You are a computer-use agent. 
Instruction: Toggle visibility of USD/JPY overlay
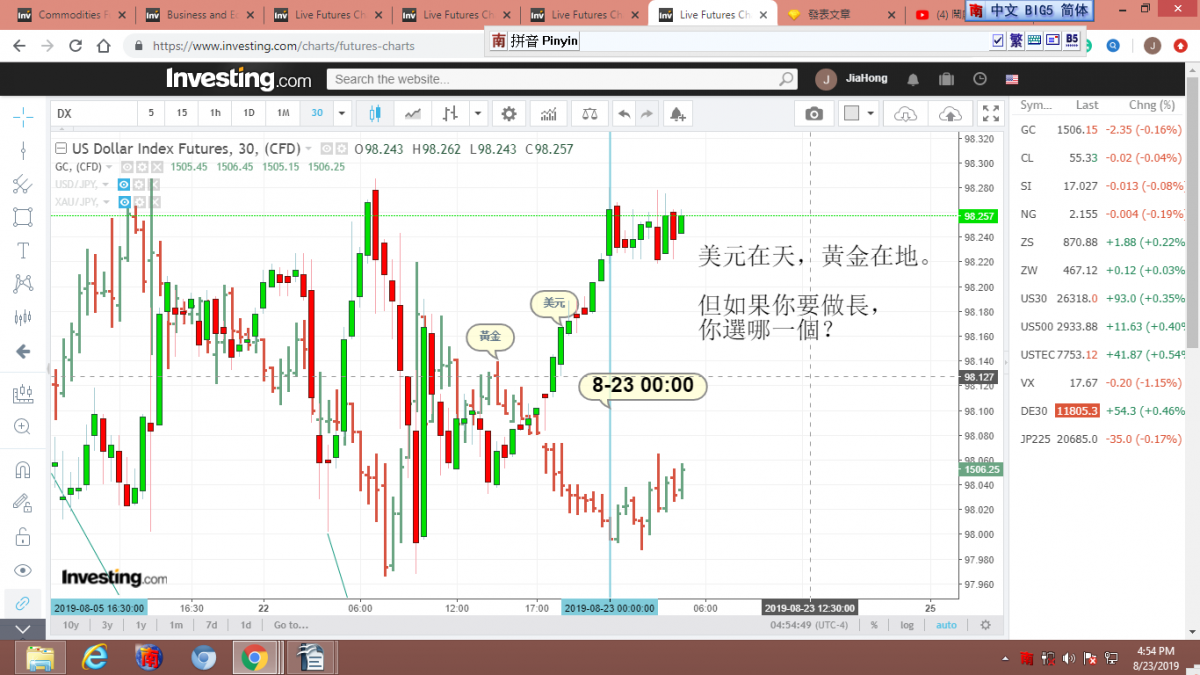click(125, 184)
